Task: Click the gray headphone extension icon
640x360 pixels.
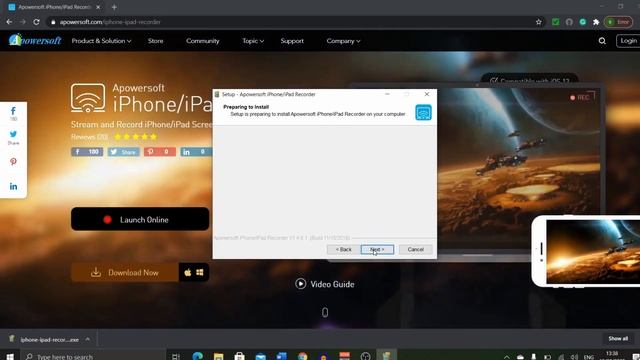Action: click(569, 22)
